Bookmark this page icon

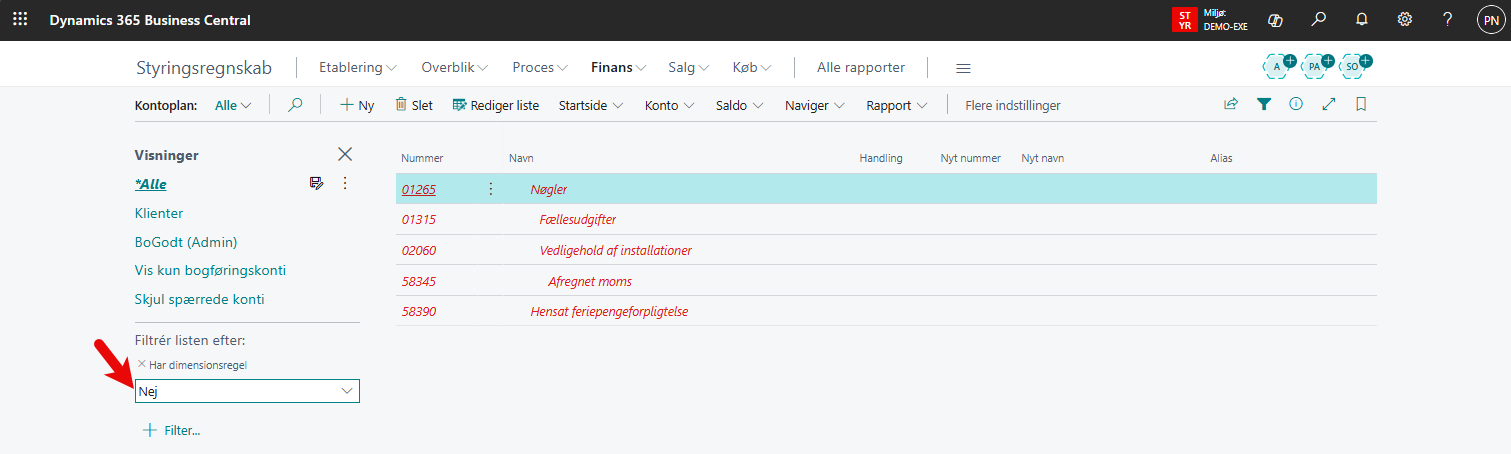pos(1361,104)
